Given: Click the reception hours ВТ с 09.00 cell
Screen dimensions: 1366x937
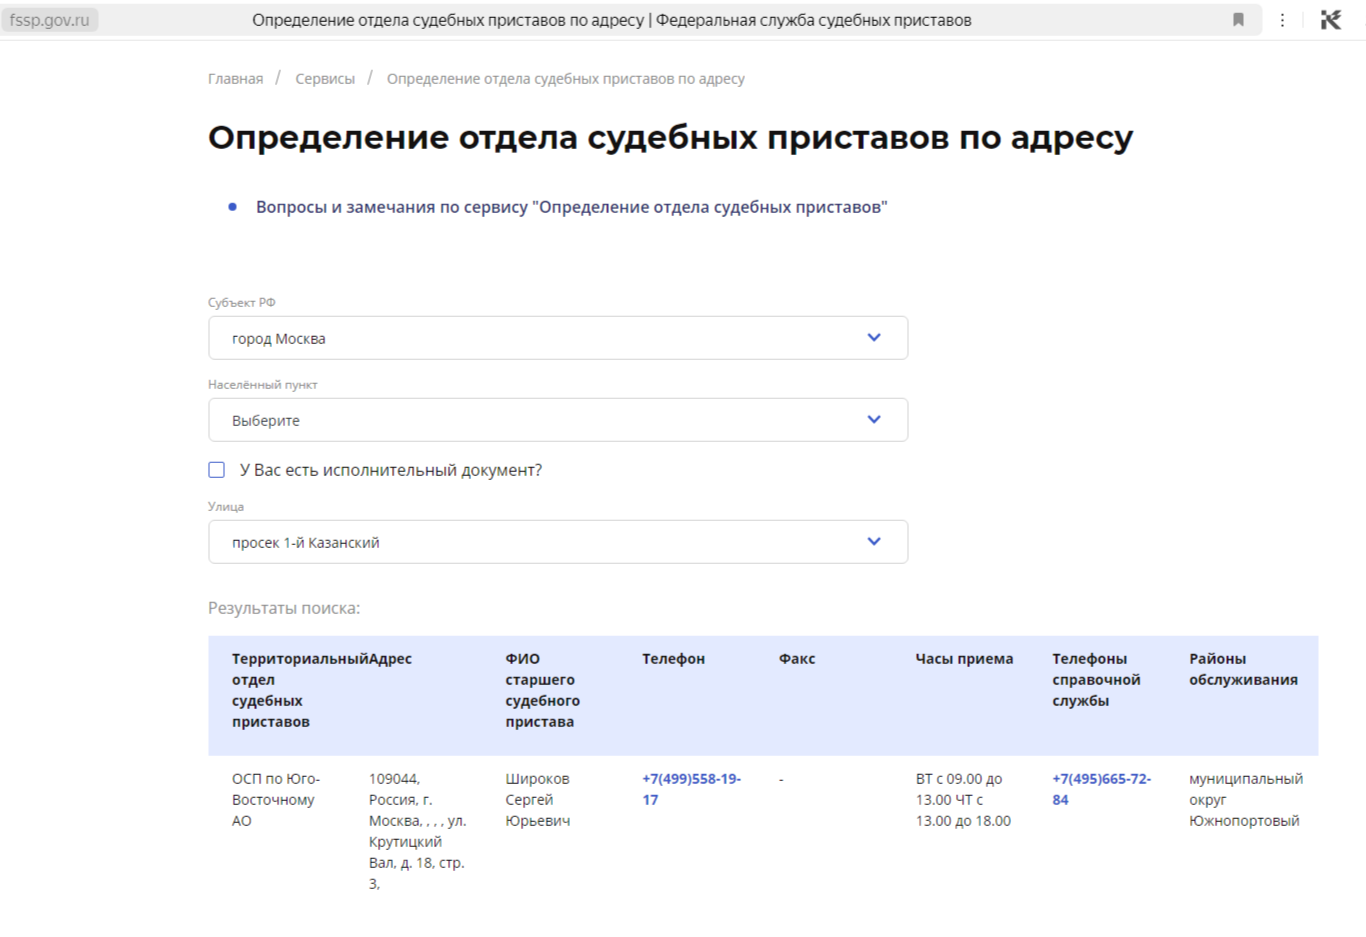Looking at the screenshot, I should (x=963, y=800).
